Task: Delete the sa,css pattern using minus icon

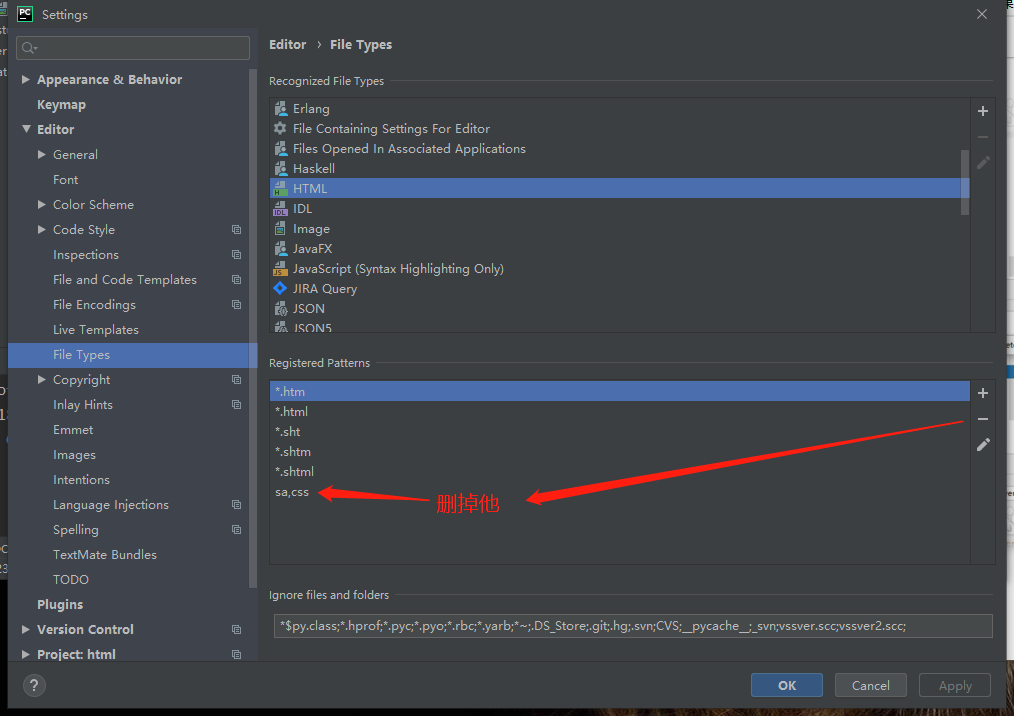Action: click(982, 419)
